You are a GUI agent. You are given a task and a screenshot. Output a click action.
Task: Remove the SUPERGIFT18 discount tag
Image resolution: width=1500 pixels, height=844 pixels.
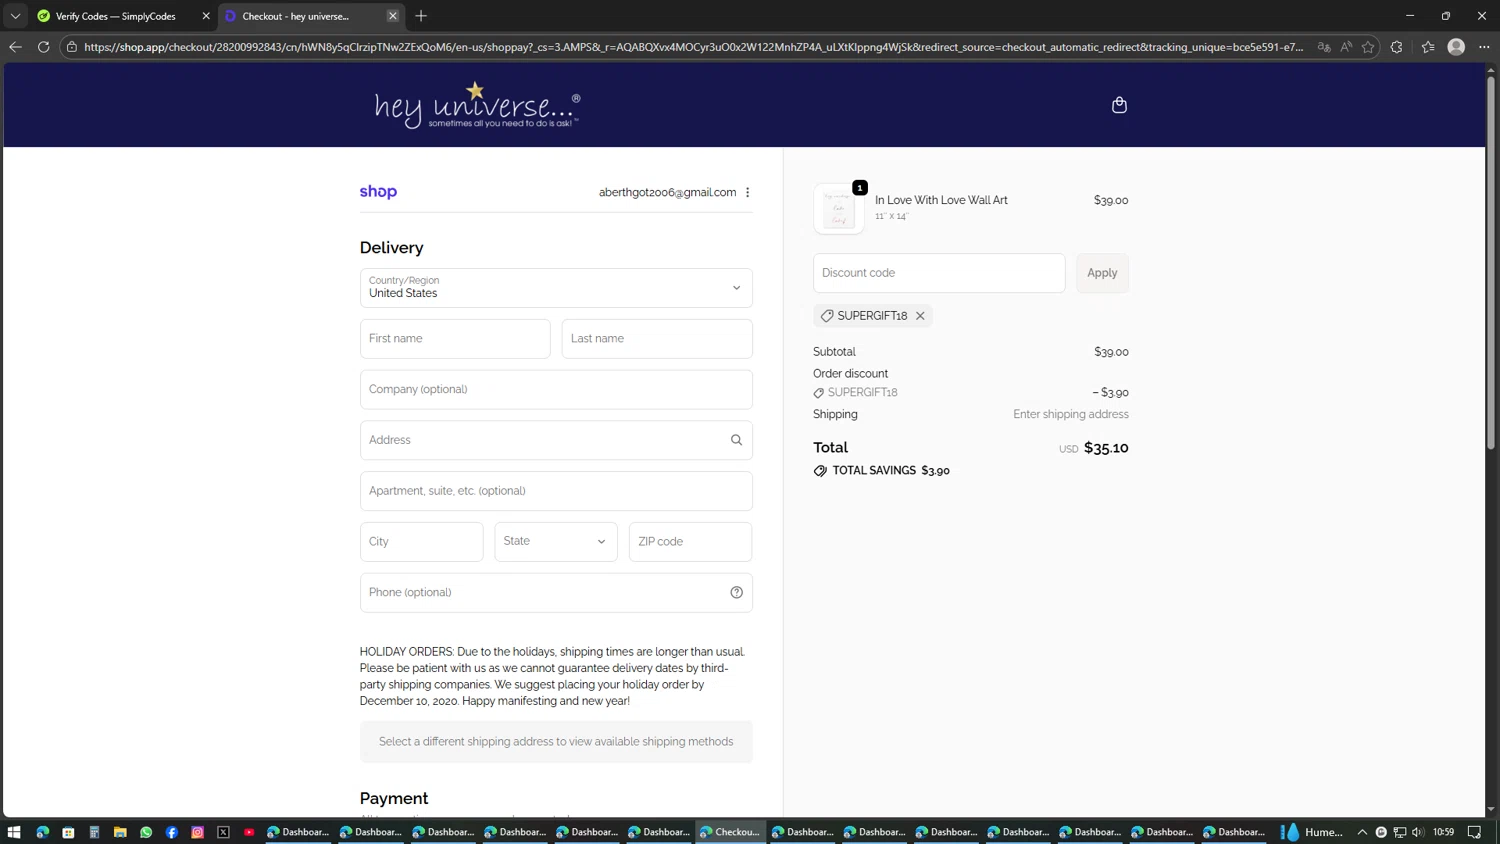[x=920, y=316]
